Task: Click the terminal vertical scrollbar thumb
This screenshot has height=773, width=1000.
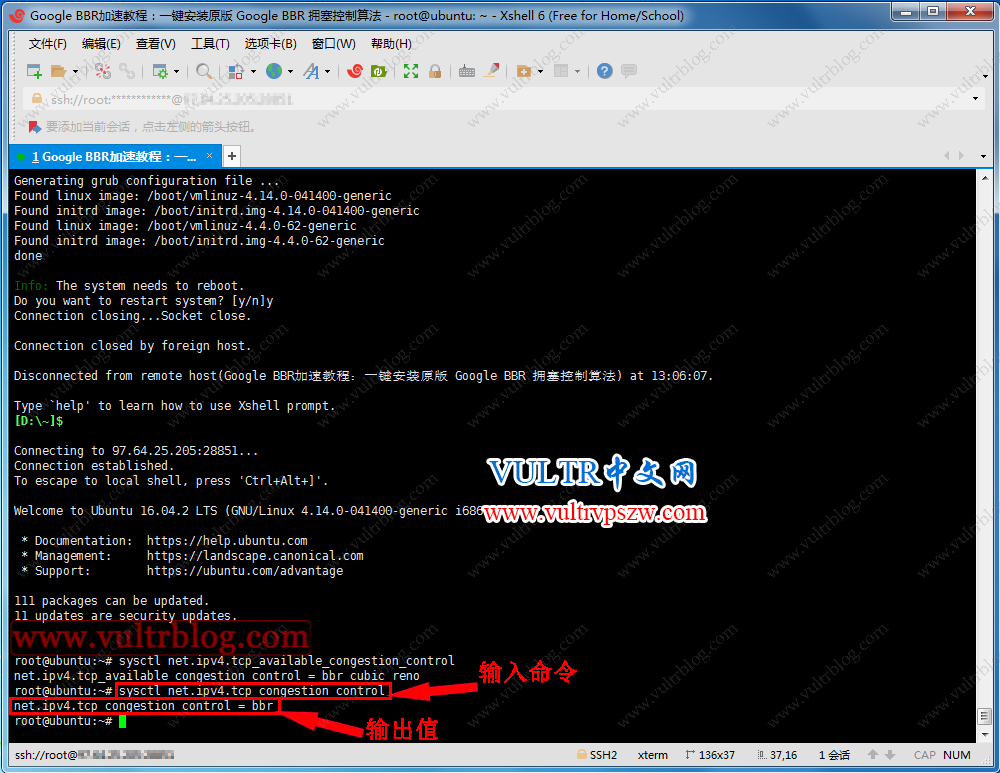Action: point(985,716)
